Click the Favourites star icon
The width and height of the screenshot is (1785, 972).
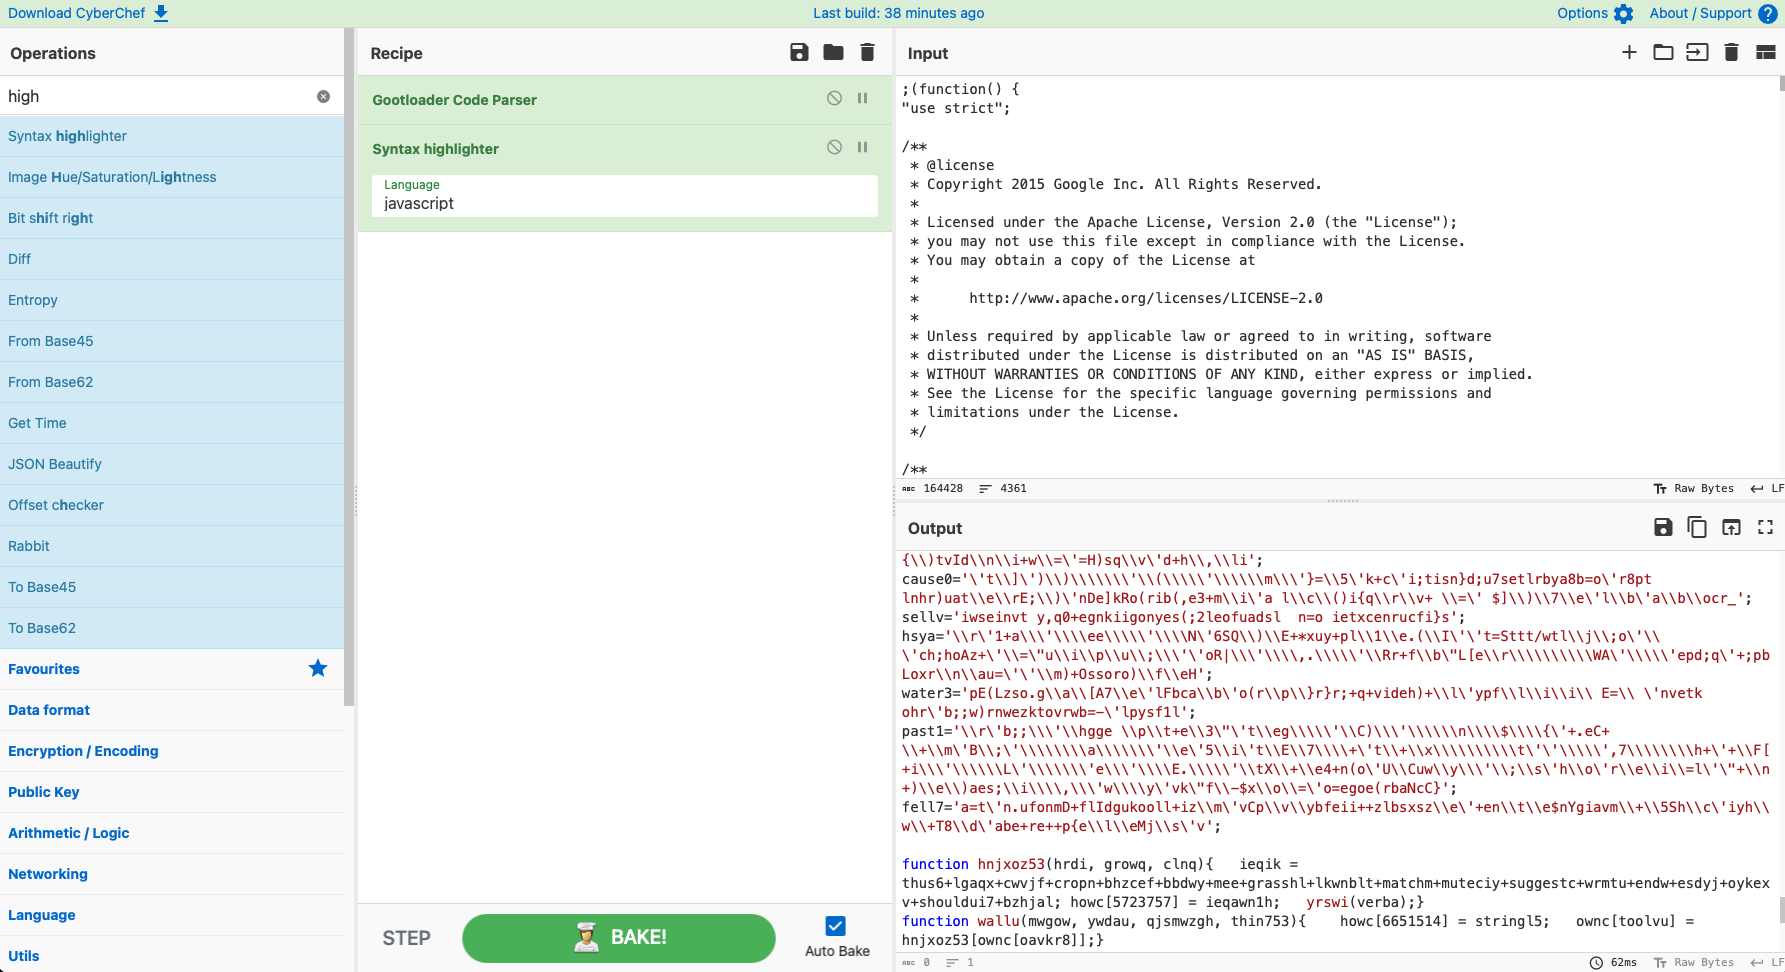[318, 668]
